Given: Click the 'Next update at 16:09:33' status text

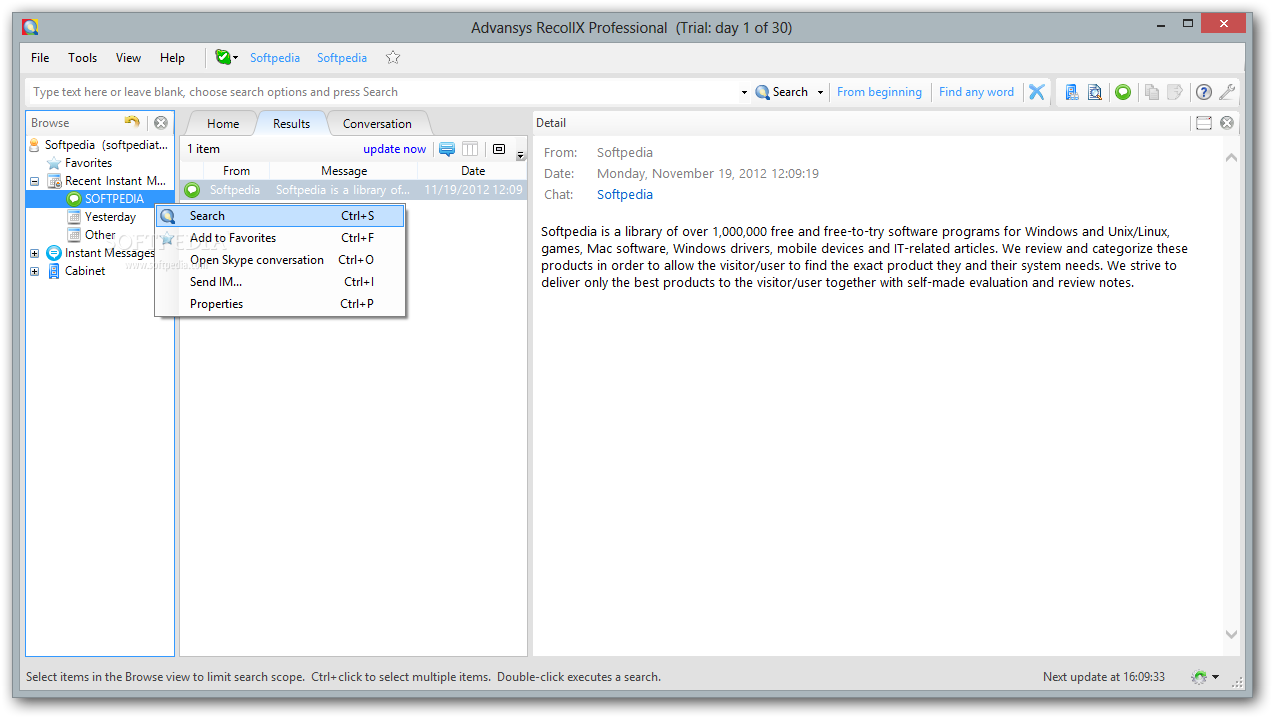Looking at the screenshot, I should tap(1103, 677).
